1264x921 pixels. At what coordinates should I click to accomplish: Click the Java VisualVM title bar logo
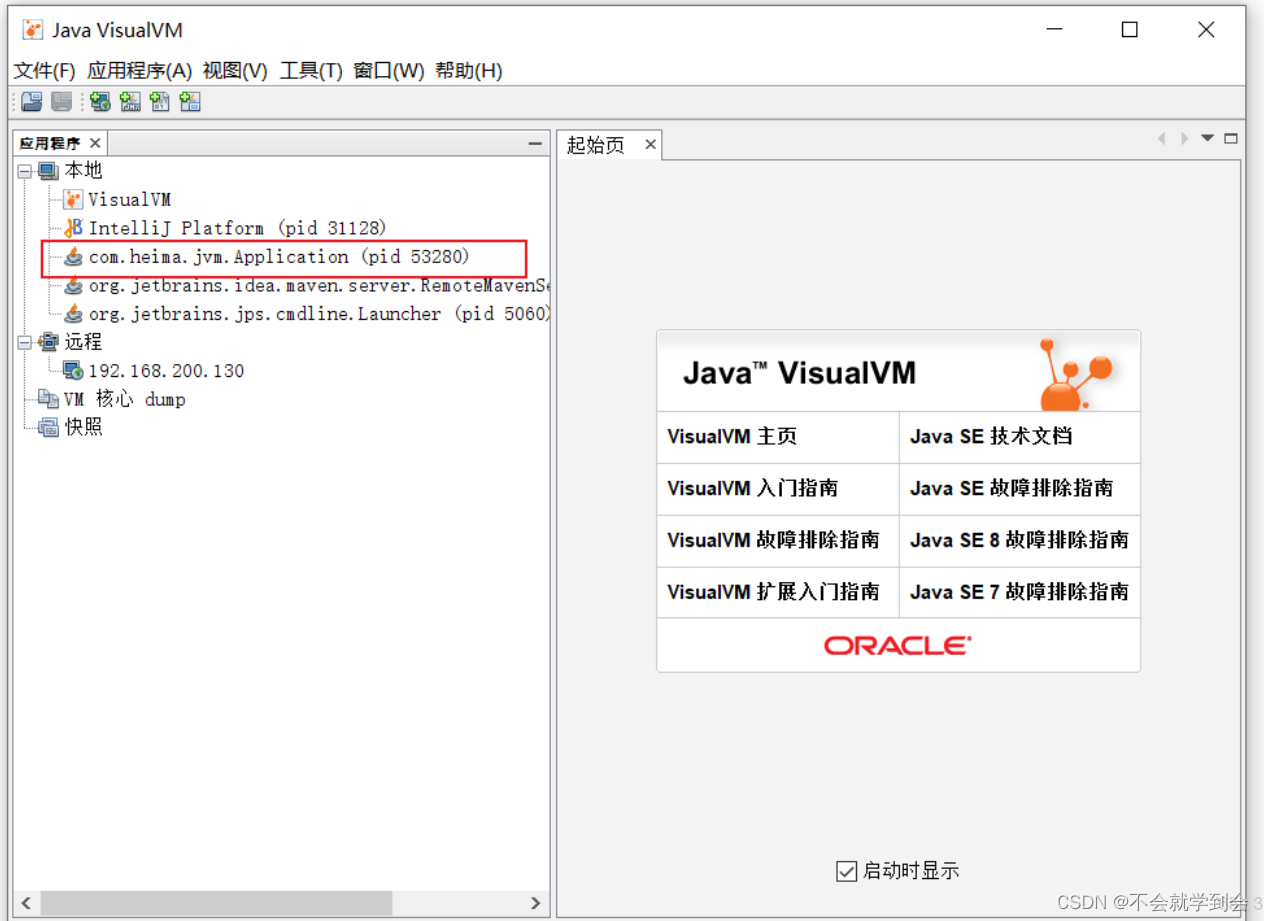pyautogui.click(x=33, y=30)
